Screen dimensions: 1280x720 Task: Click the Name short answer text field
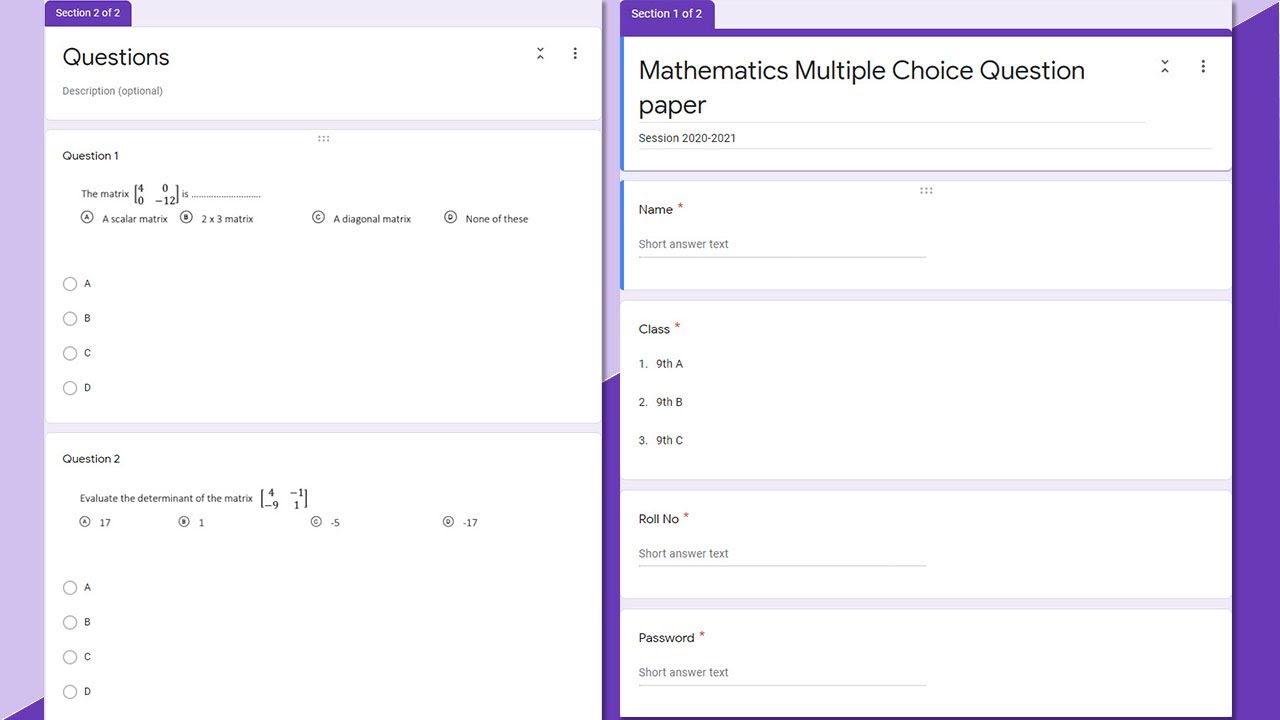point(782,244)
